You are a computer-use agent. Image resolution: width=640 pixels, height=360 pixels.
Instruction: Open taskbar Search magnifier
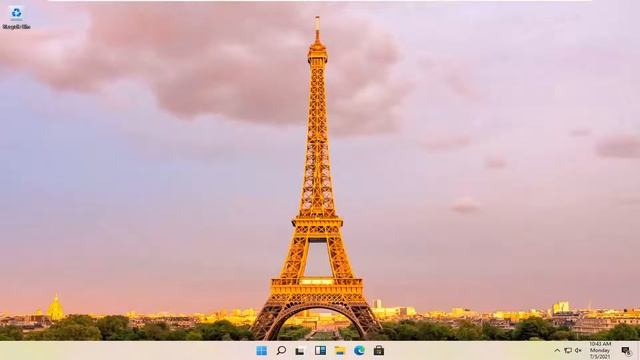click(281, 351)
